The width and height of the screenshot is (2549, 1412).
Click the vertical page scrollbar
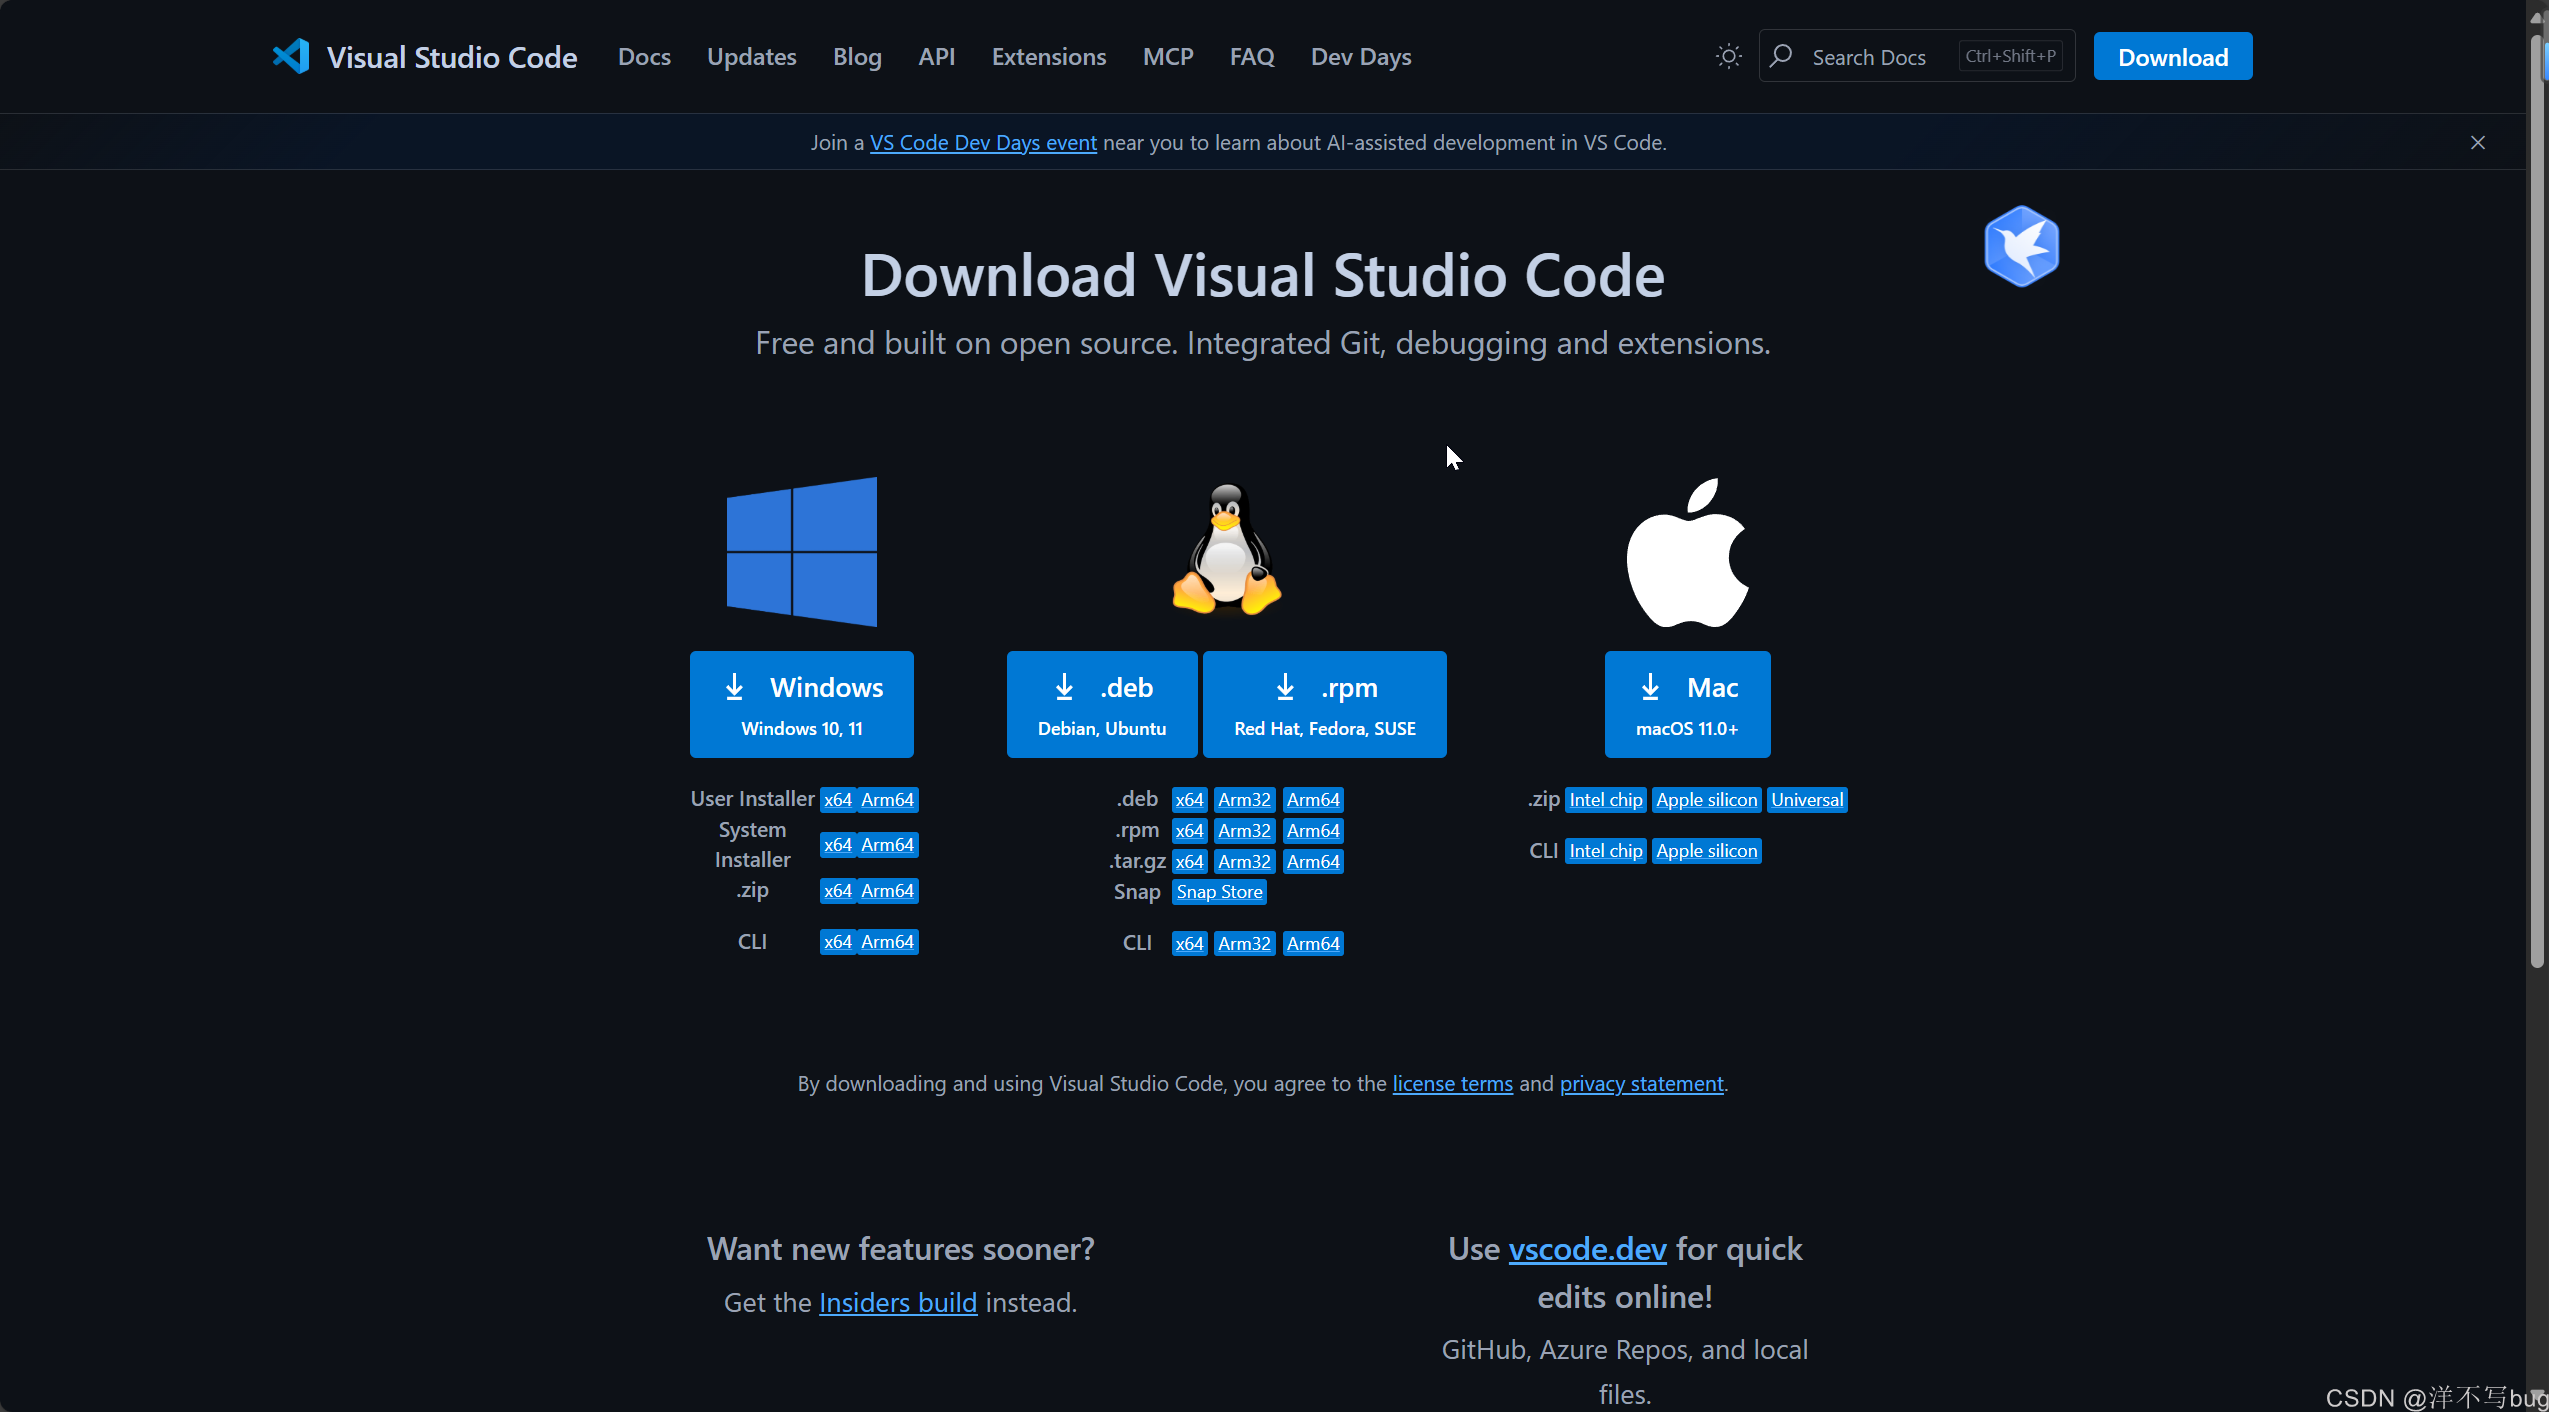pyautogui.click(x=2536, y=500)
